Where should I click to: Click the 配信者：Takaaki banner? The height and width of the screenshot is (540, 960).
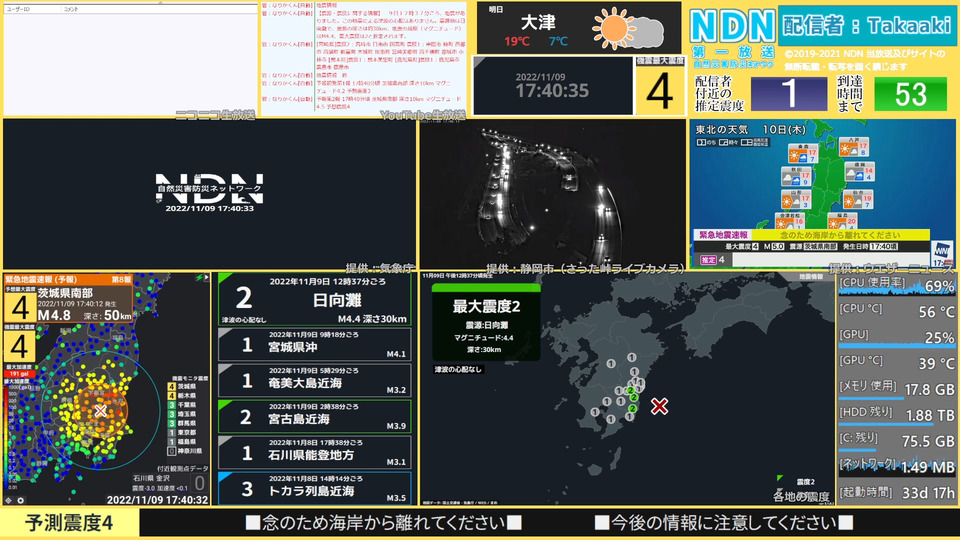coord(867,25)
